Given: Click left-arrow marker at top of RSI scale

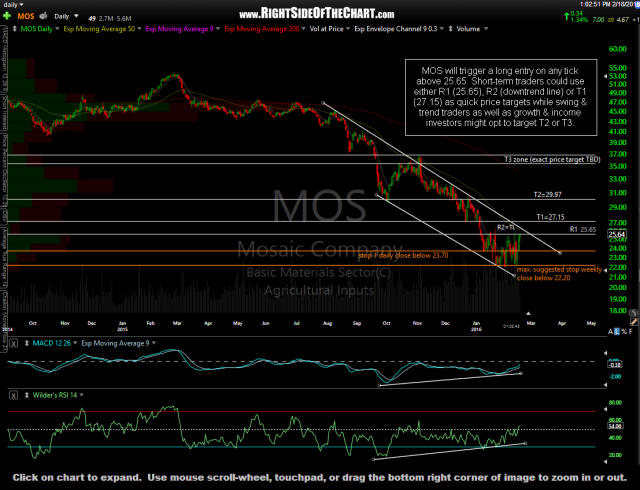Looking at the screenshot, I should (606, 409).
